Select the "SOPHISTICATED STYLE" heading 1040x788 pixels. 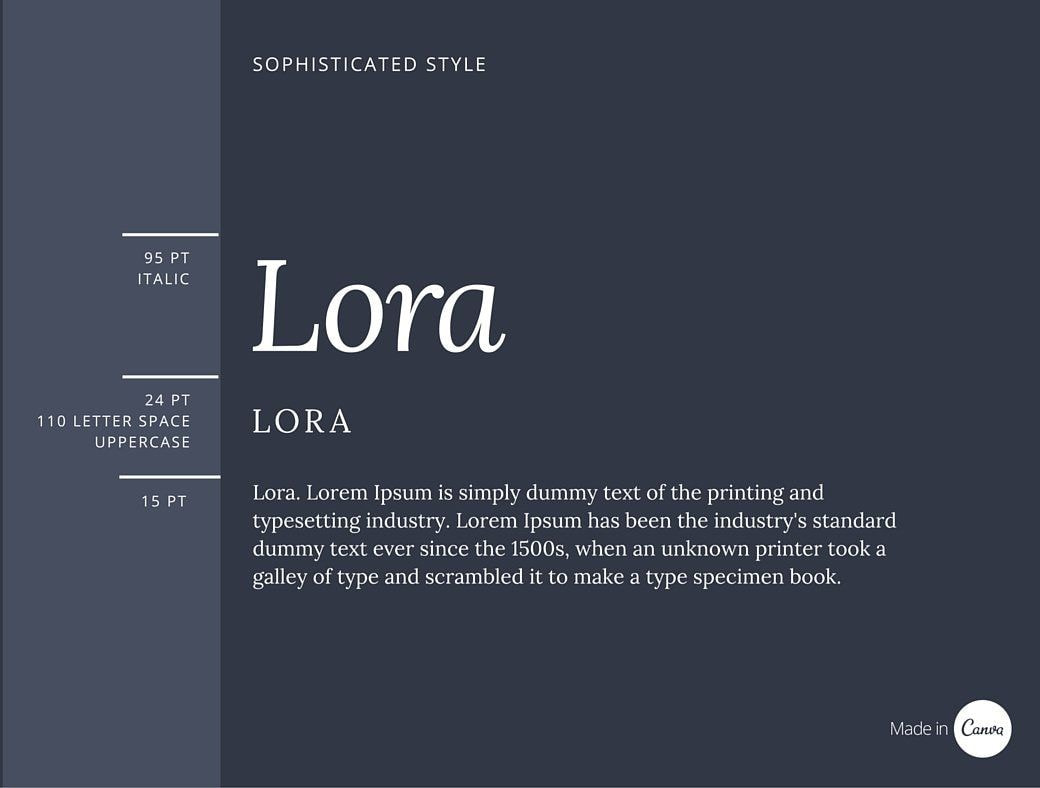tap(369, 65)
